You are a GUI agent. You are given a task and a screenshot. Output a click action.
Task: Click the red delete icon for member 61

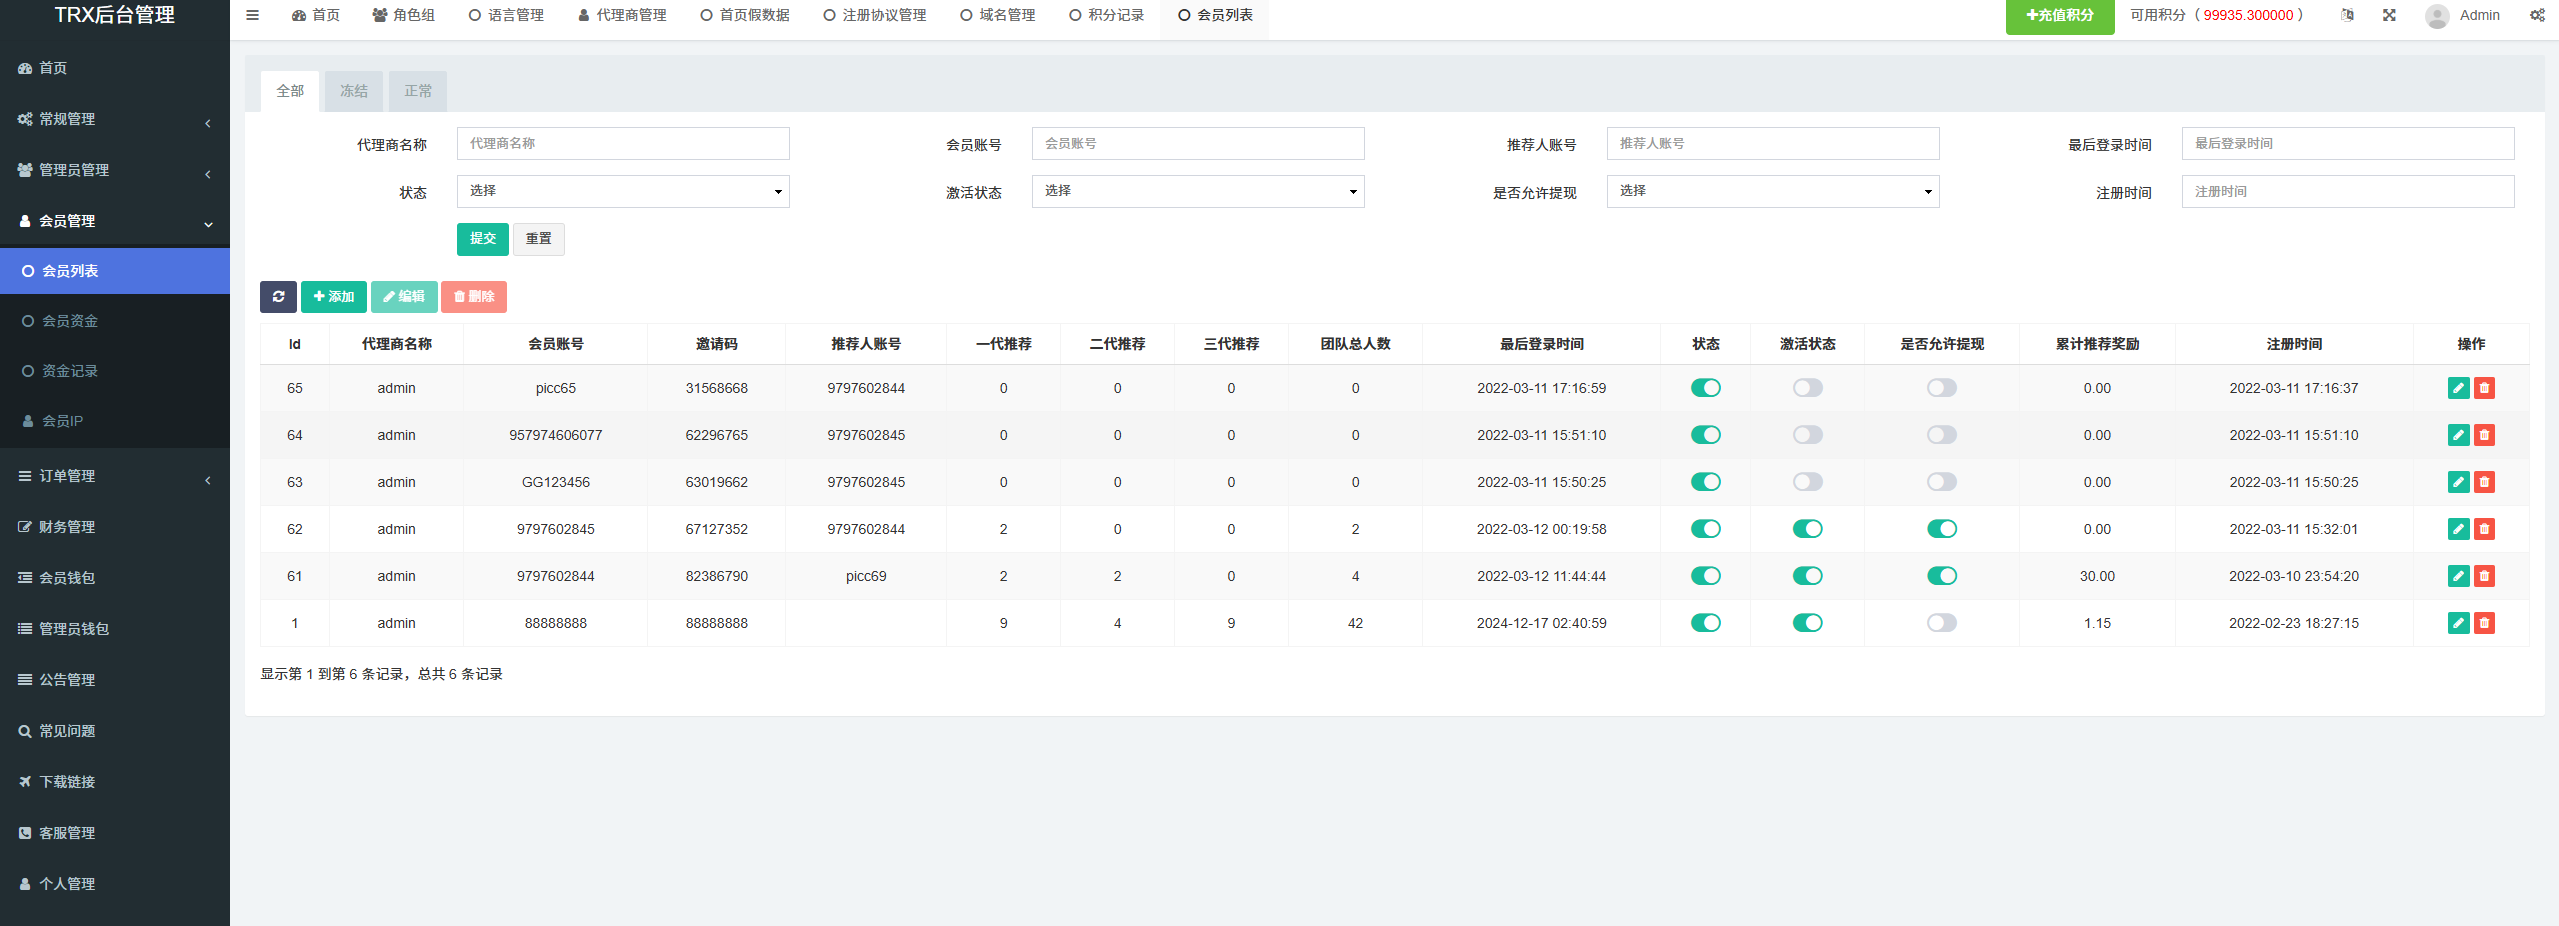[x=2484, y=576]
